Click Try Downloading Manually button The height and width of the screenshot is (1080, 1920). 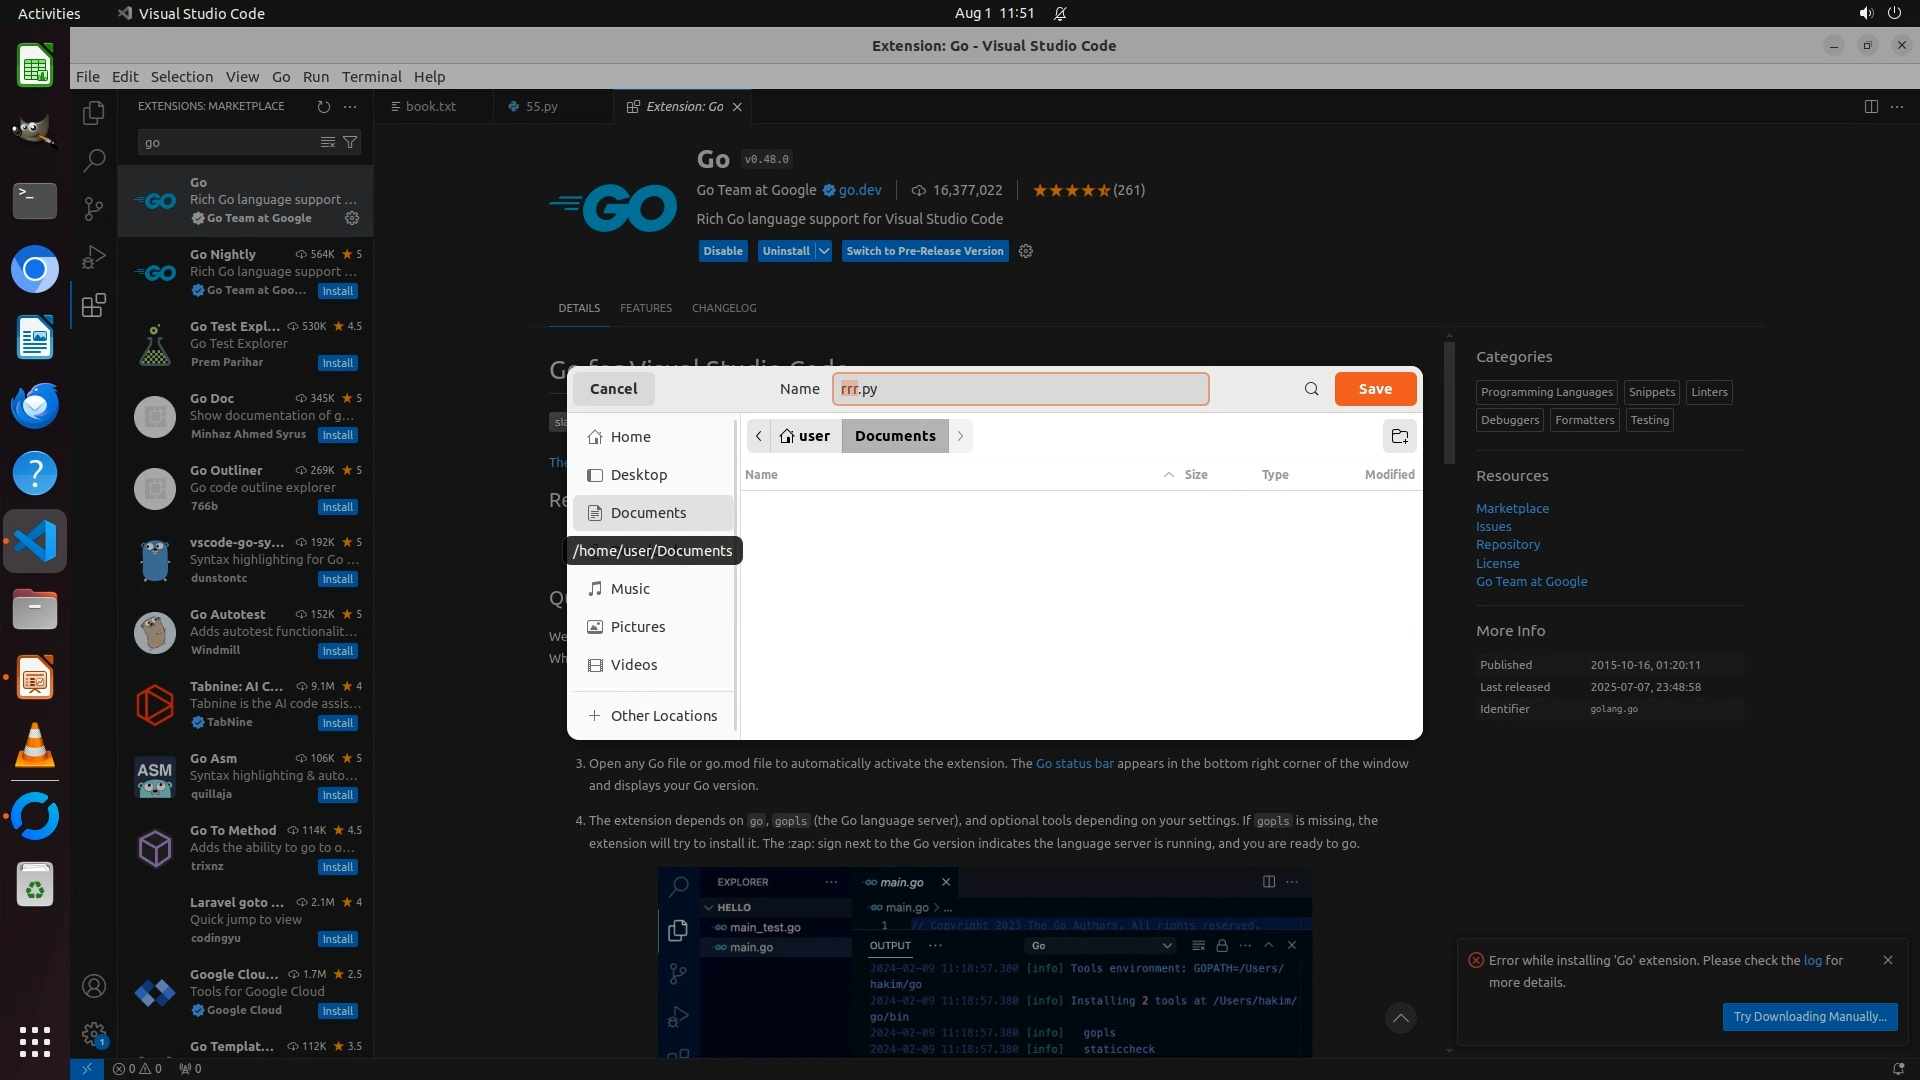(x=1809, y=1016)
